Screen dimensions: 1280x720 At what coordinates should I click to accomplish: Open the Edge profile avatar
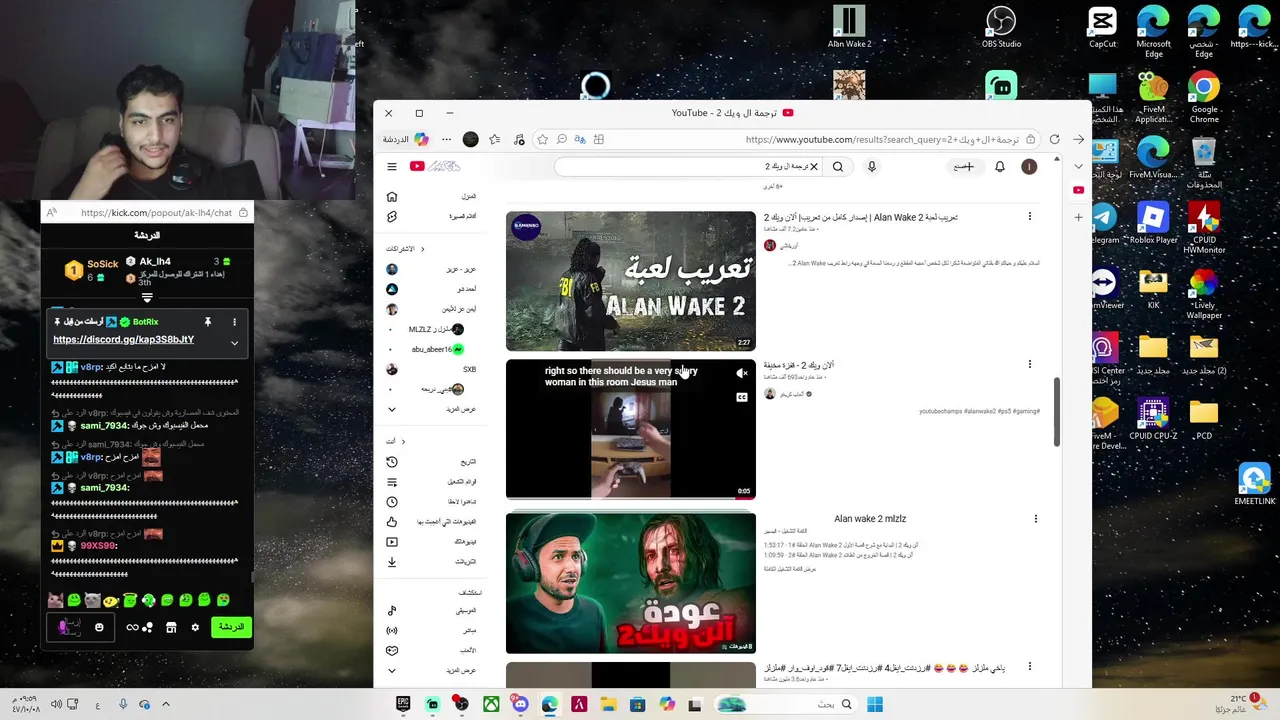coord(471,140)
